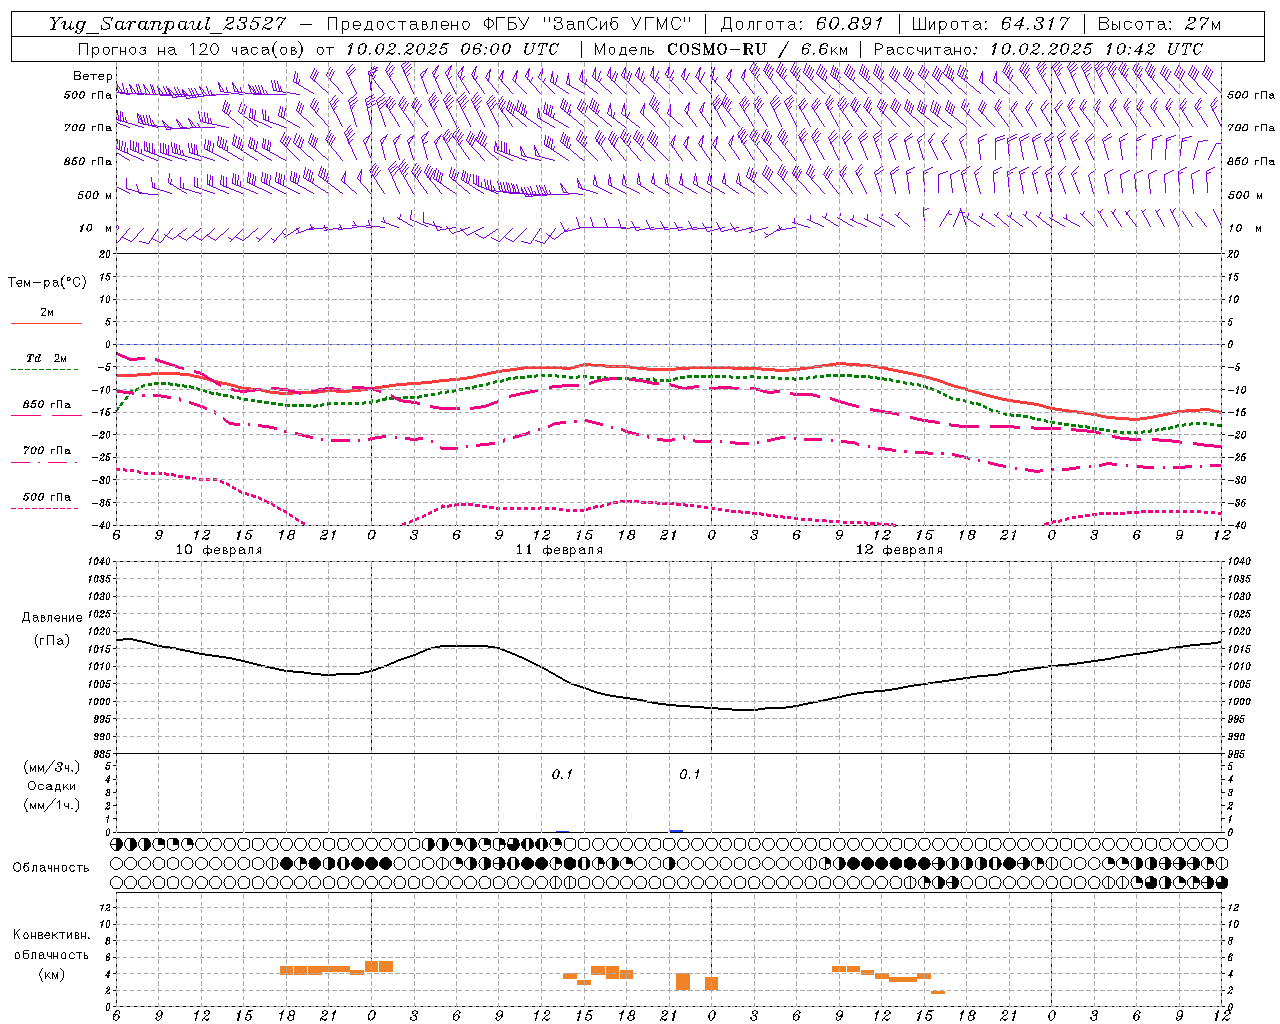Click the Td 2м dew point legend entry
This screenshot has height=1024, width=1280.
tap(46, 358)
